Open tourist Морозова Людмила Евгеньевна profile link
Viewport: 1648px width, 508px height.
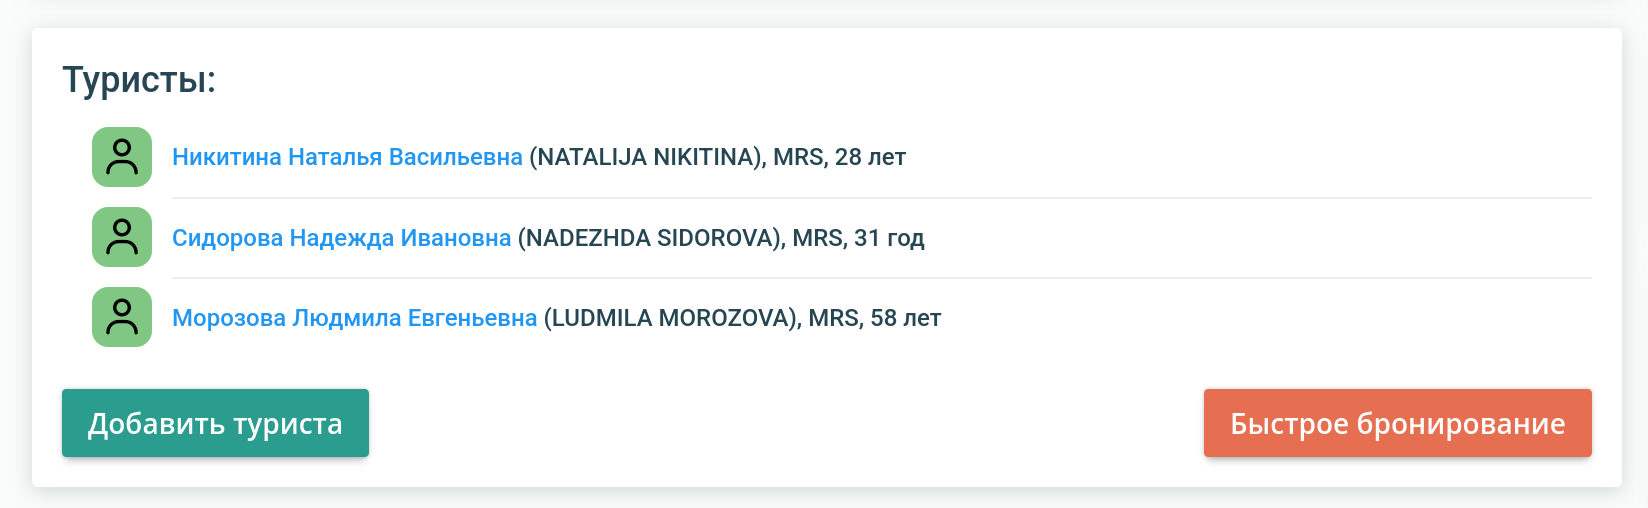click(x=354, y=318)
